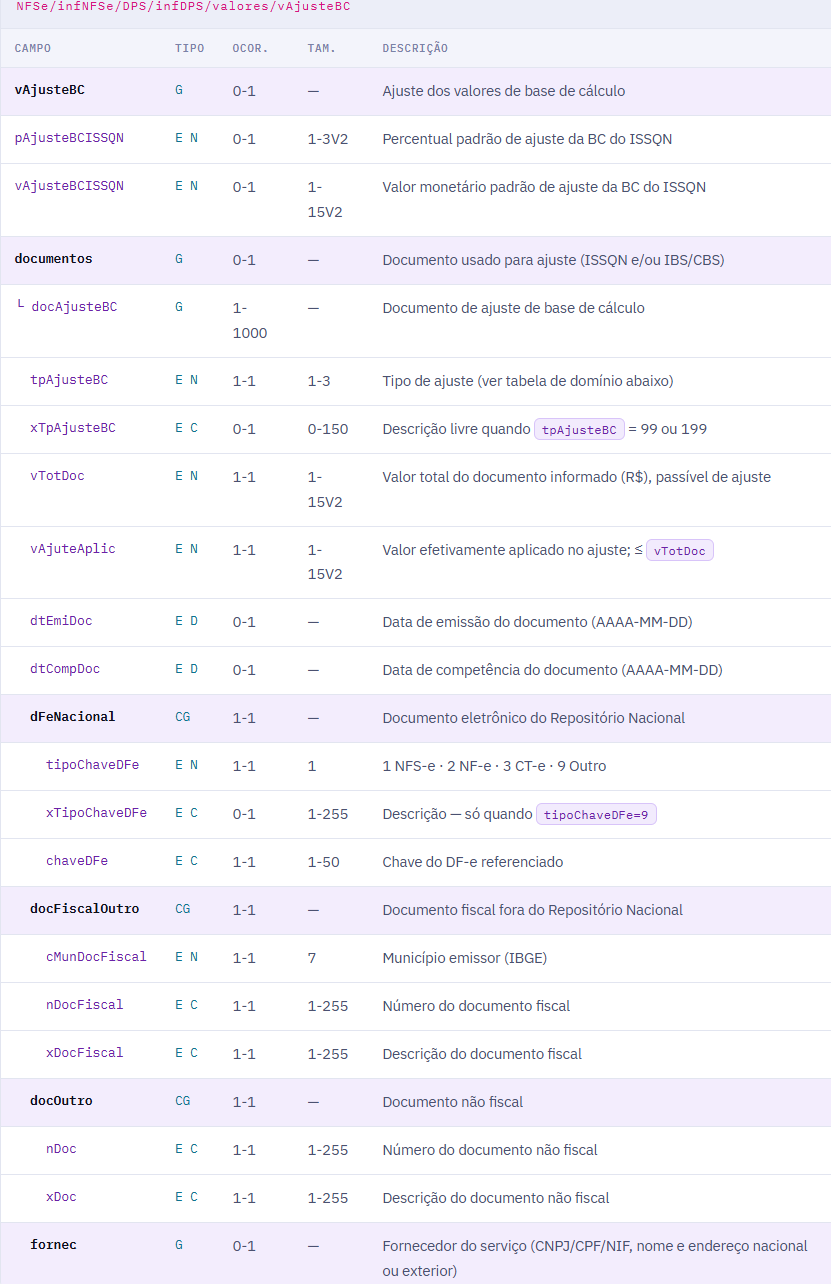Select the fornec group name

tap(53, 1245)
